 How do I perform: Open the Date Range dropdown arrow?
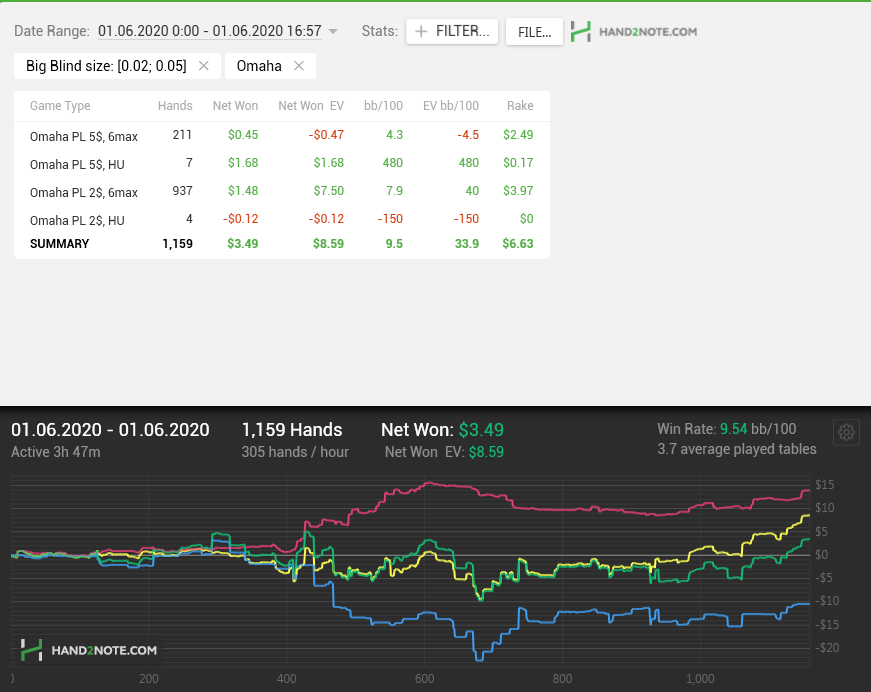tap(333, 31)
